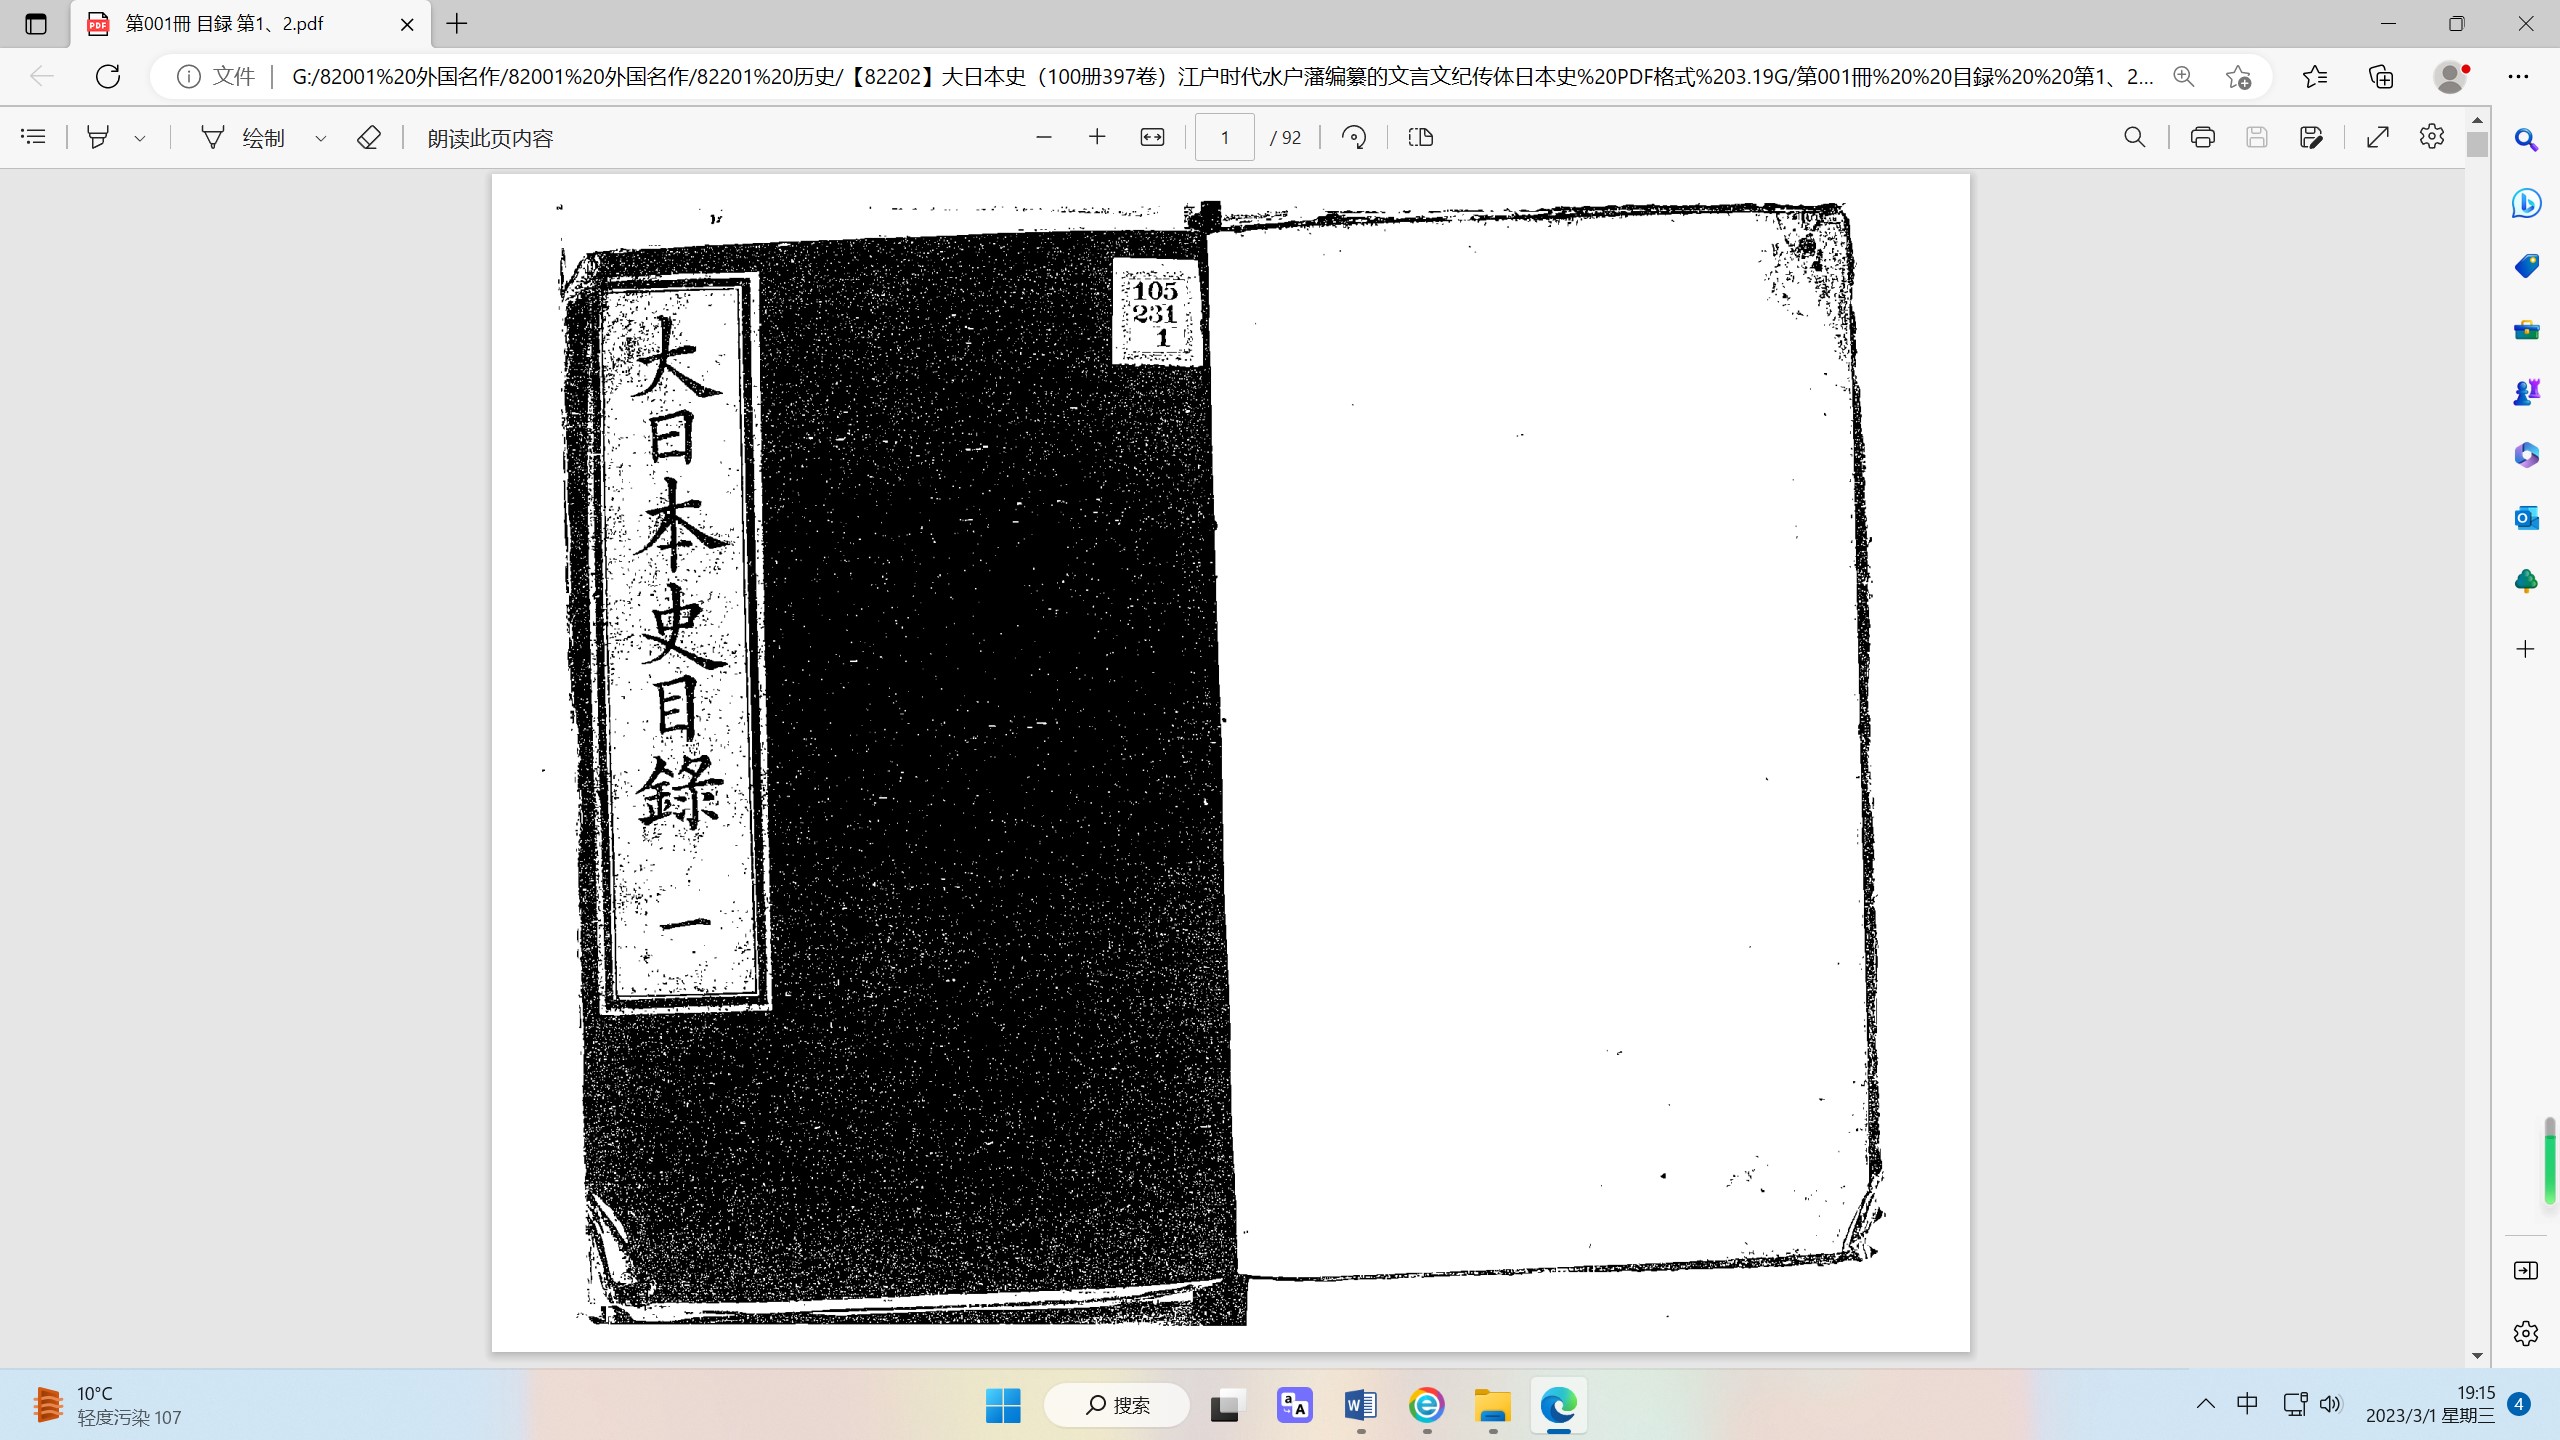Select the Draw (绘制) tool

243,138
